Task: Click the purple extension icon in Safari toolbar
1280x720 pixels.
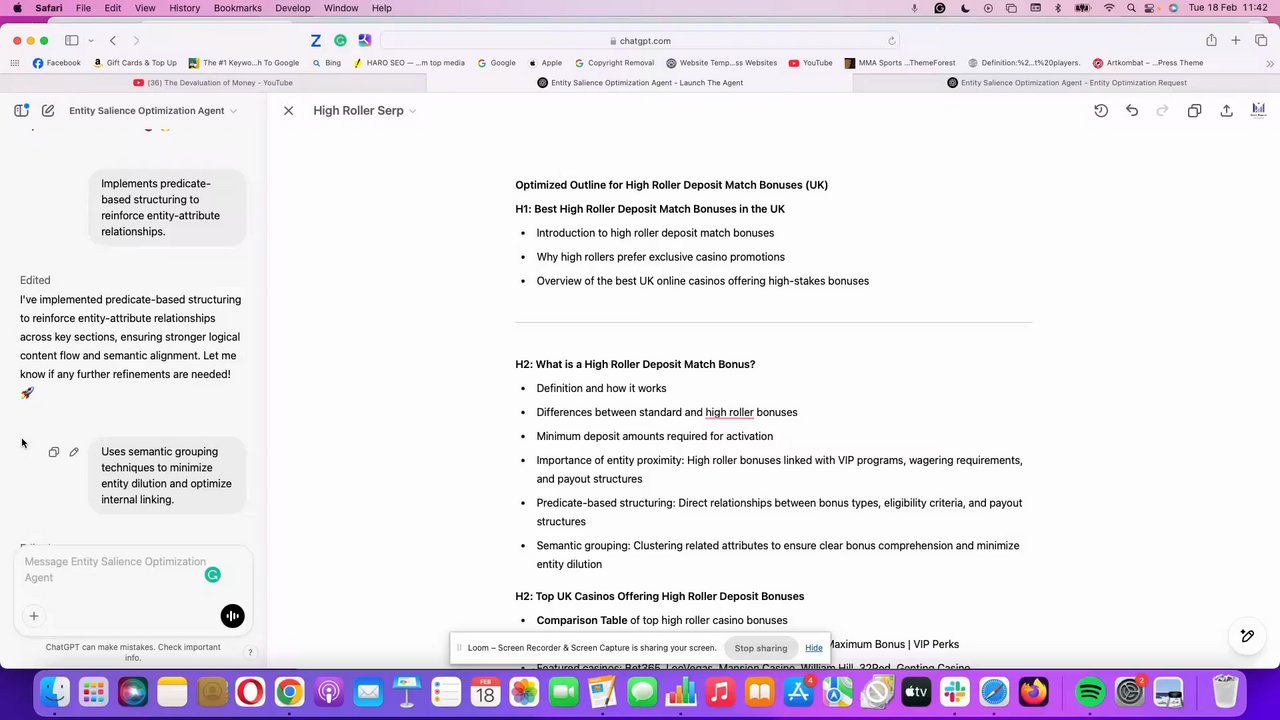Action: pyautogui.click(x=365, y=41)
